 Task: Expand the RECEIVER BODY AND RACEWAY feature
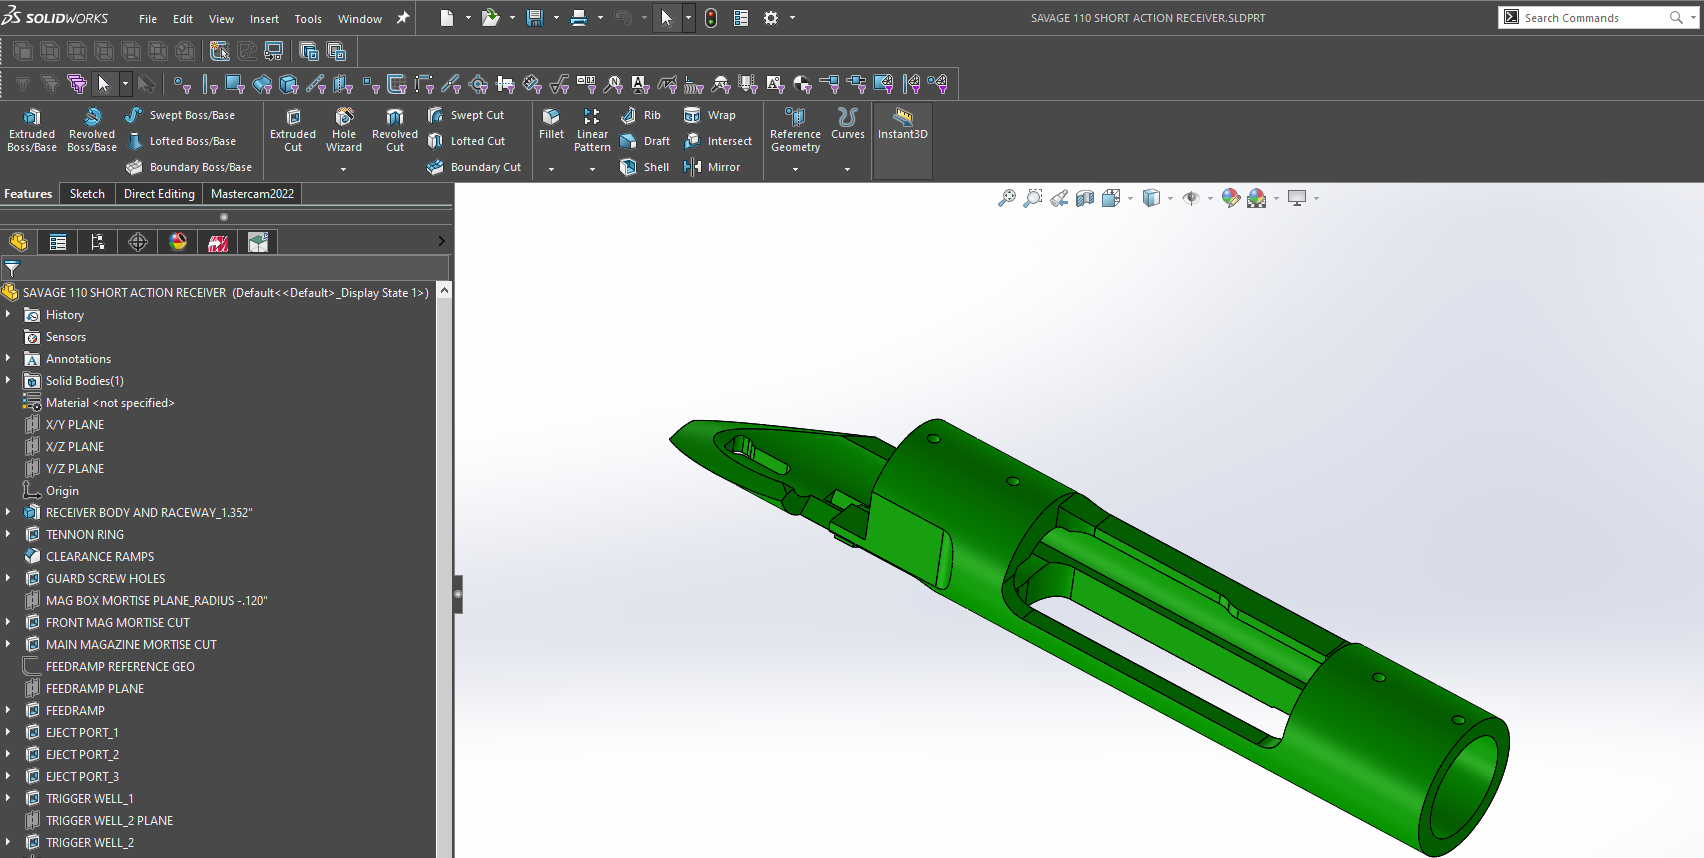click(x=8, y=512)
